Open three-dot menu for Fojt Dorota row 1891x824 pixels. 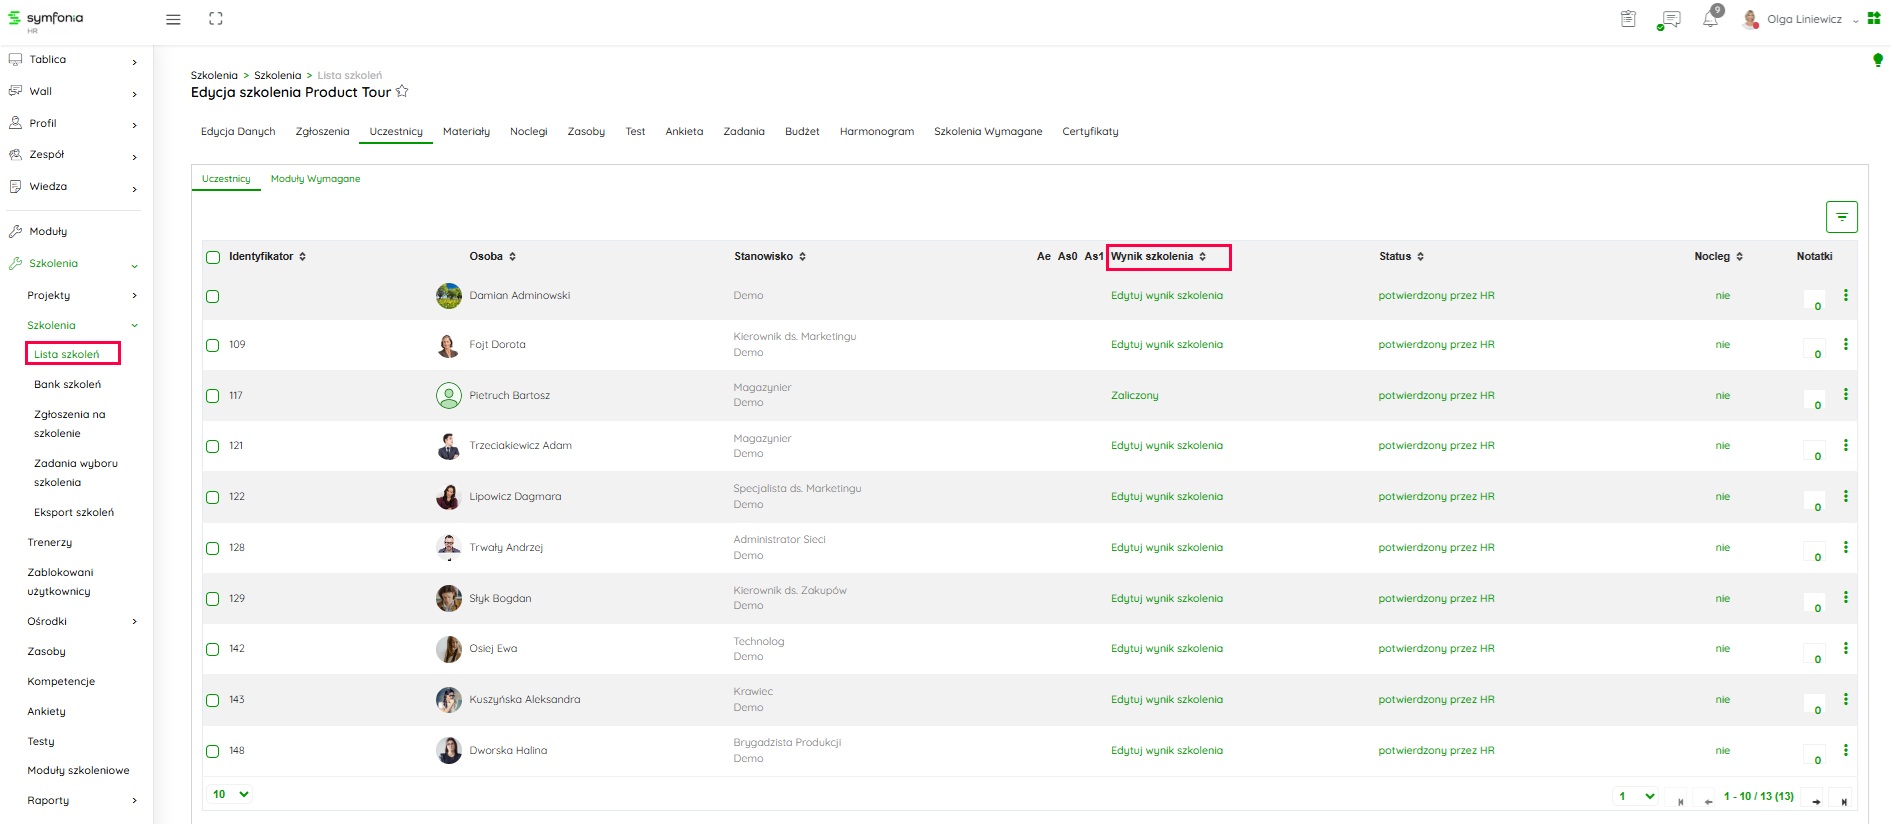point(1845,344)
